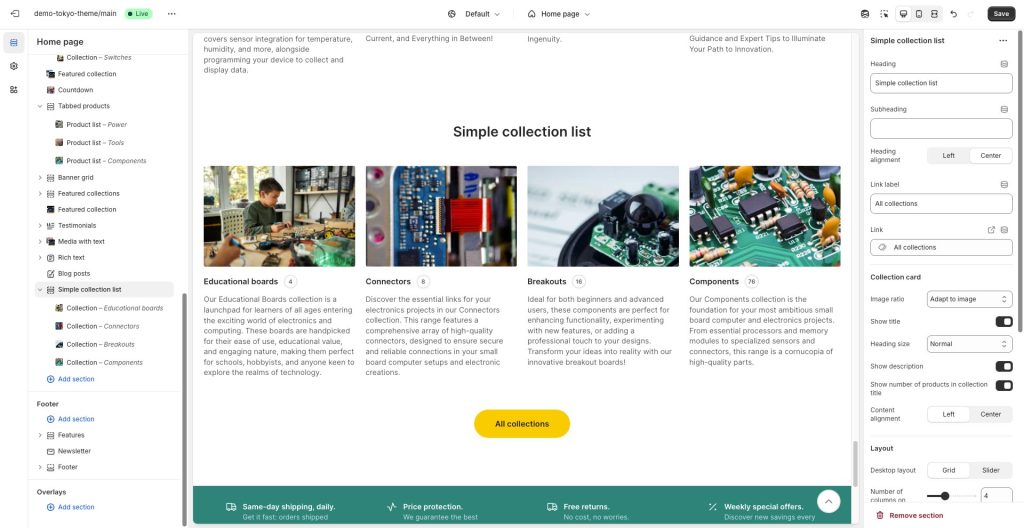This screenshot has height=528, width=1024.
Task: Choose Grid desktop layout
Action: point(948,470)
